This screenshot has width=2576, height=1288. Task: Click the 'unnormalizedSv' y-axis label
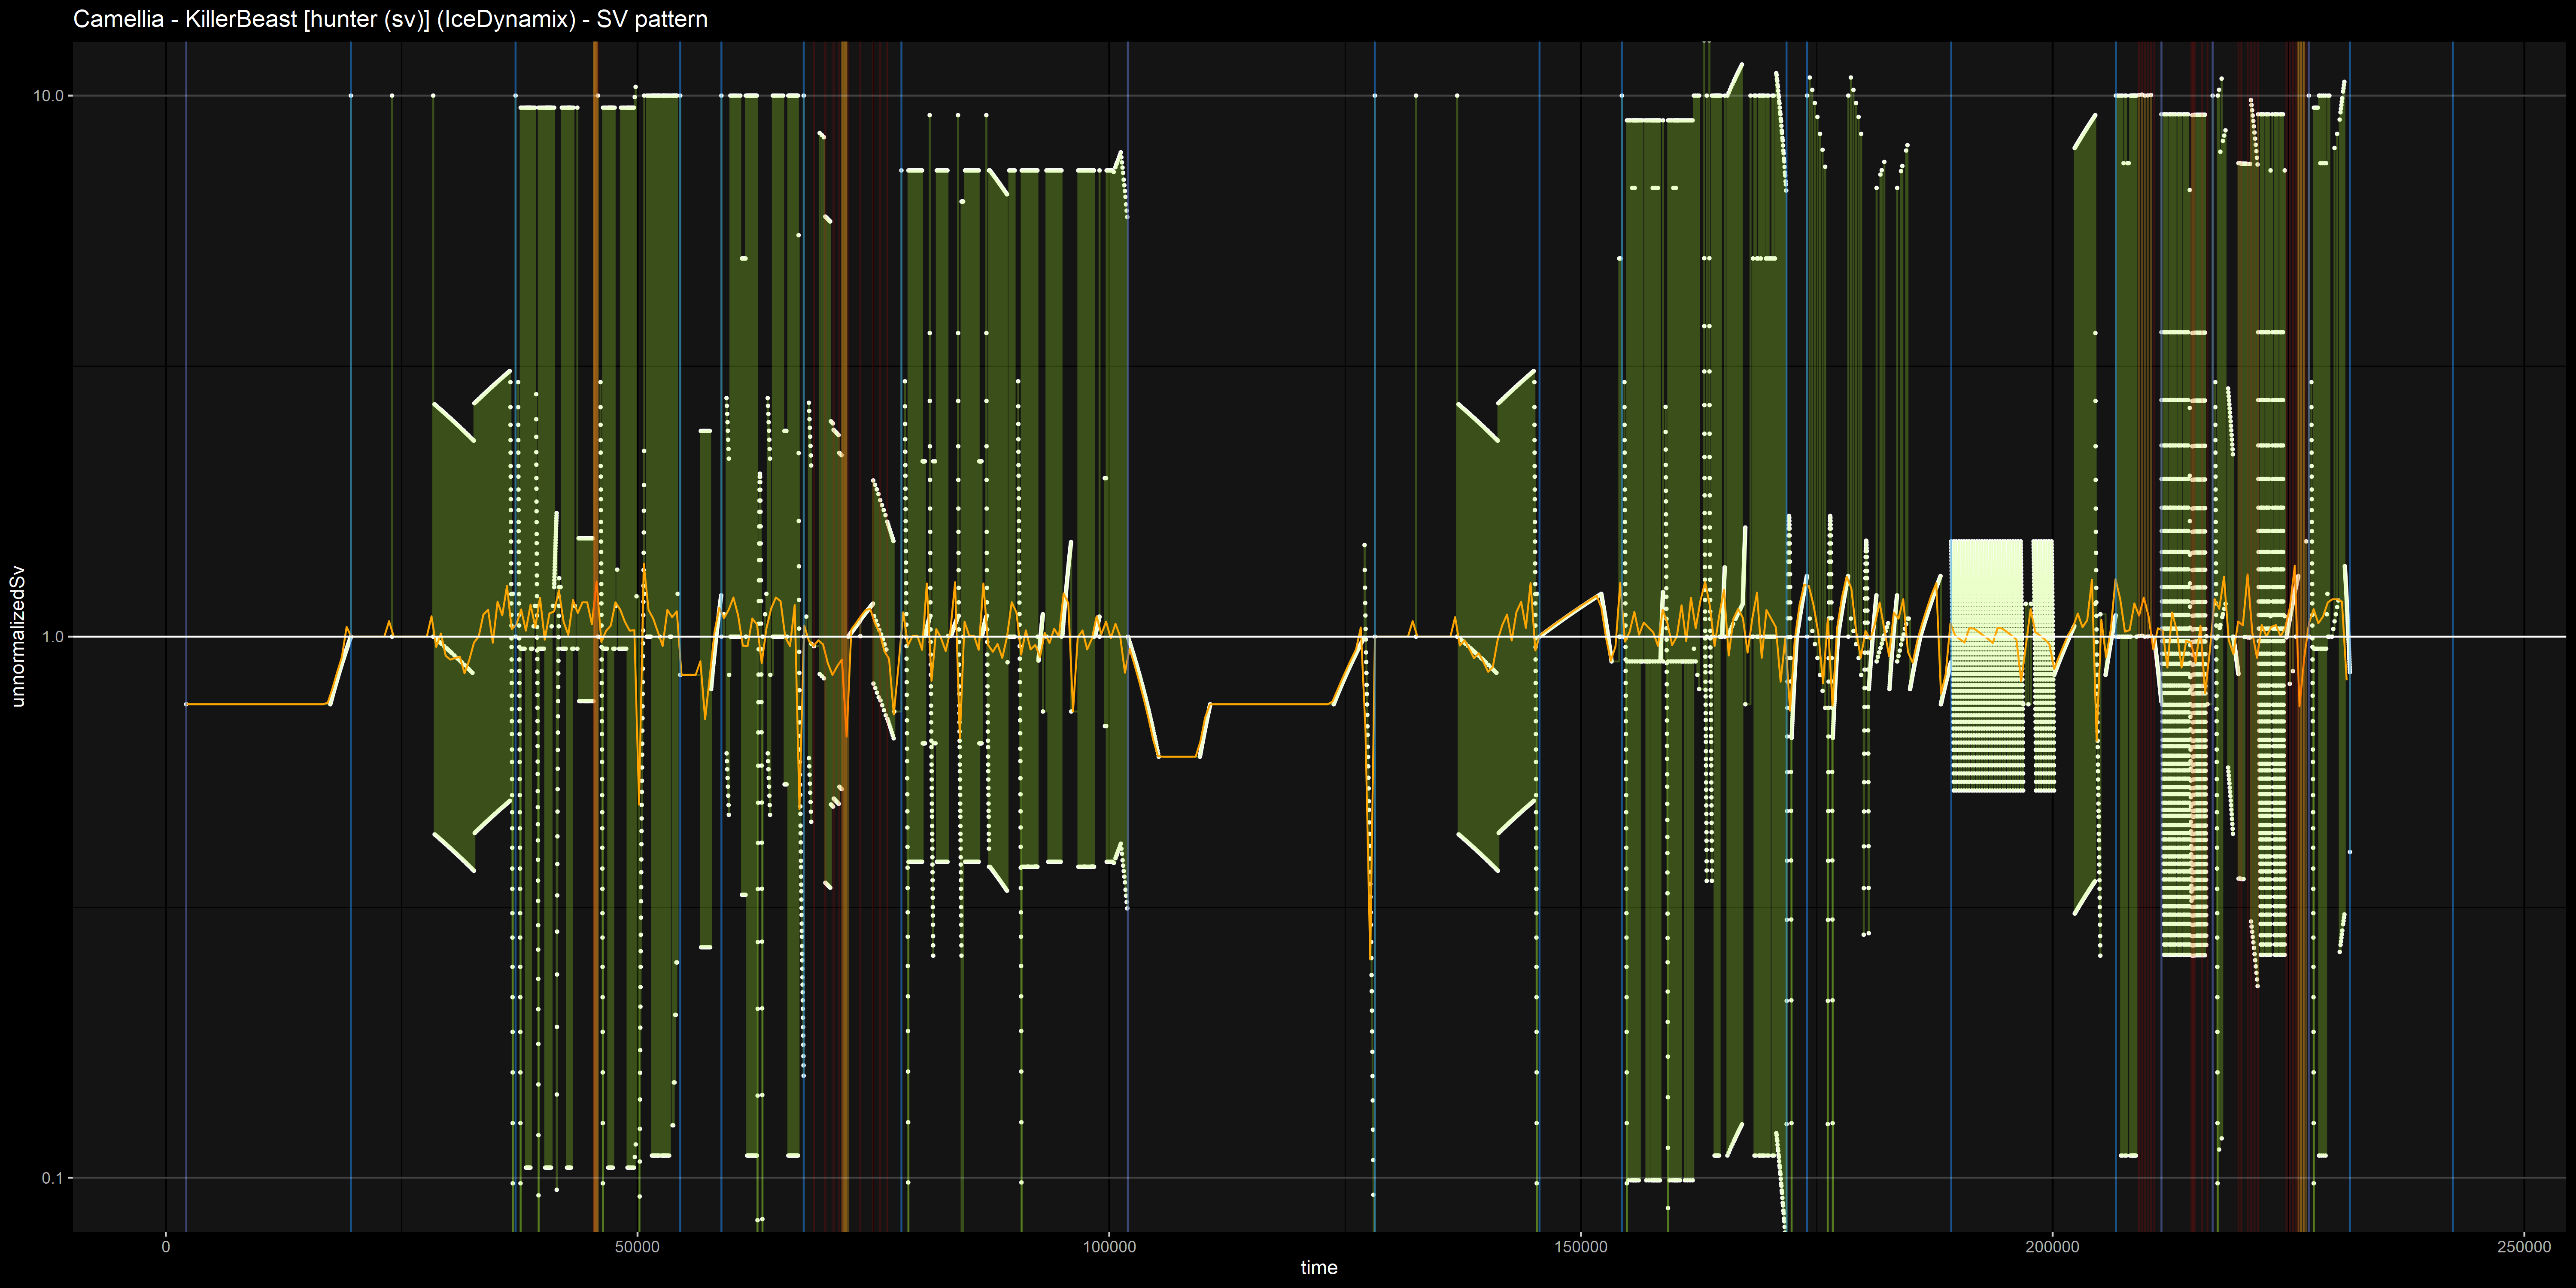17,636
